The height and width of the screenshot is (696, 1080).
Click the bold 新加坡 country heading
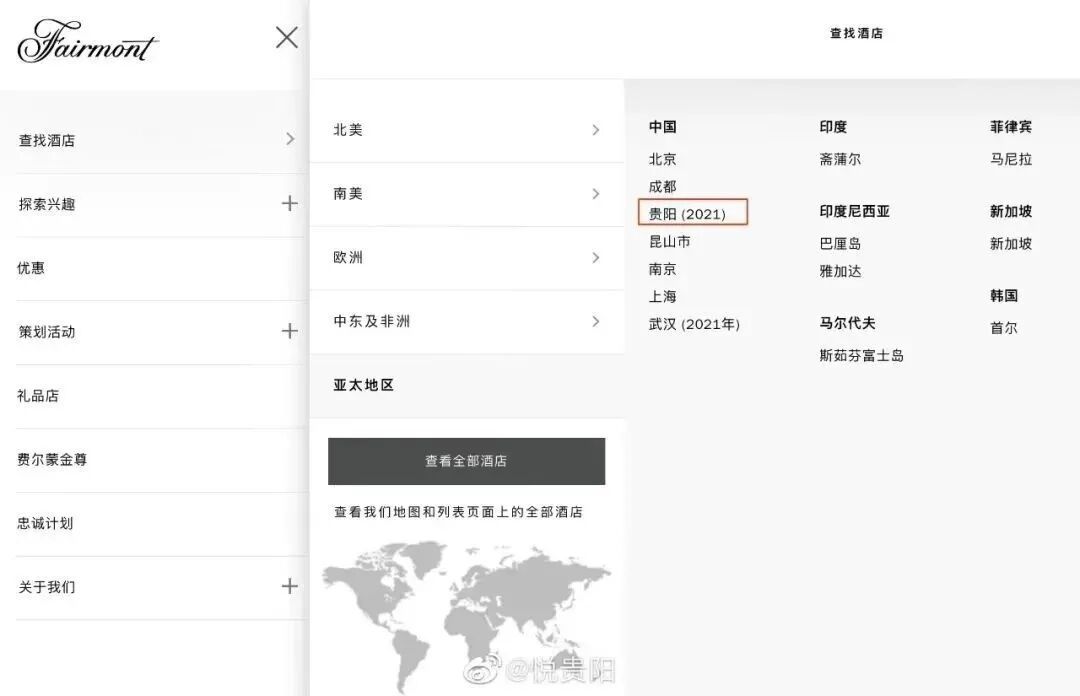1011,212
